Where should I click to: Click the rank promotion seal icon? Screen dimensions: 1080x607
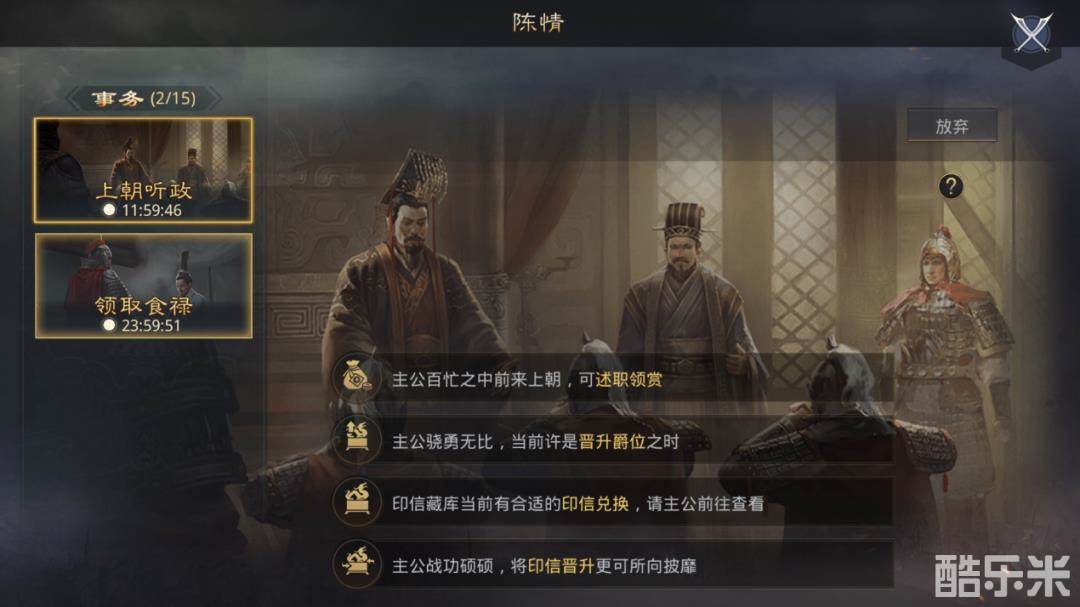[x=357, y=440]
